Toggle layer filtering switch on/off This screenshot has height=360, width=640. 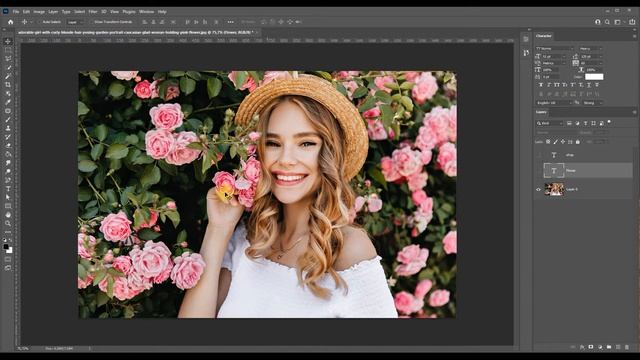click(609, 122)
